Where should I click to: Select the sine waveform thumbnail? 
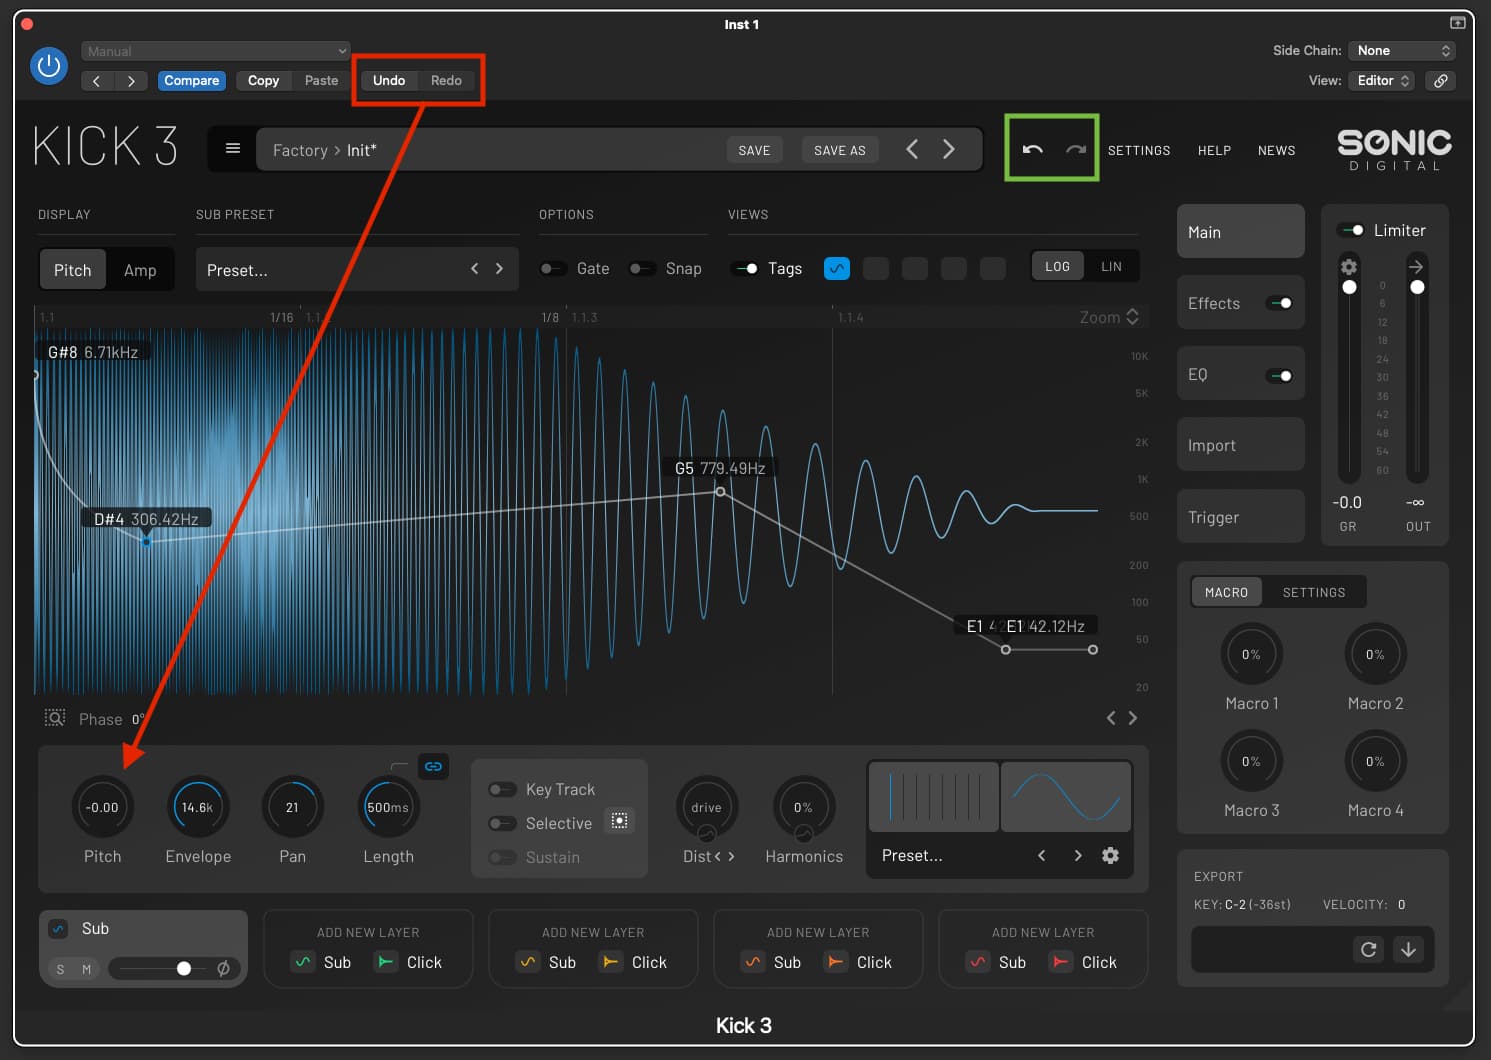1066,797
